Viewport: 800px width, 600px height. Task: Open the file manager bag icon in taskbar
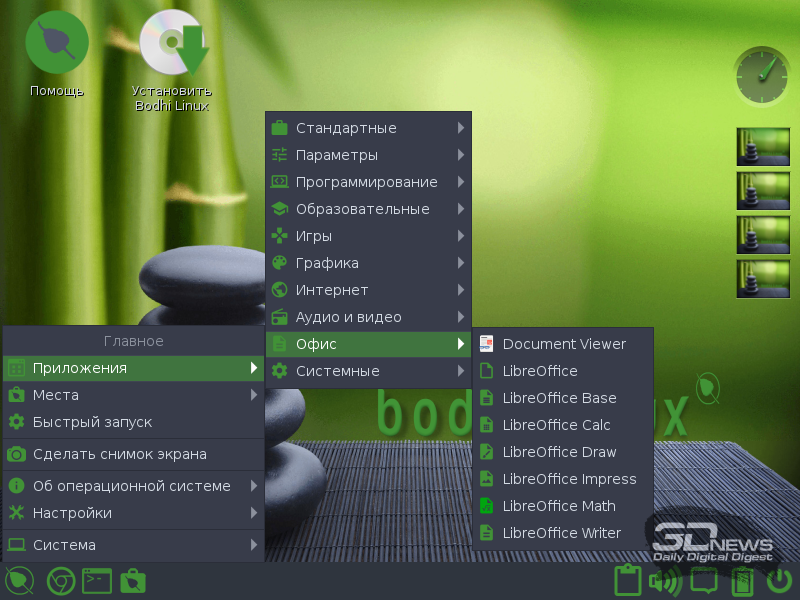(x=133, y=582)
